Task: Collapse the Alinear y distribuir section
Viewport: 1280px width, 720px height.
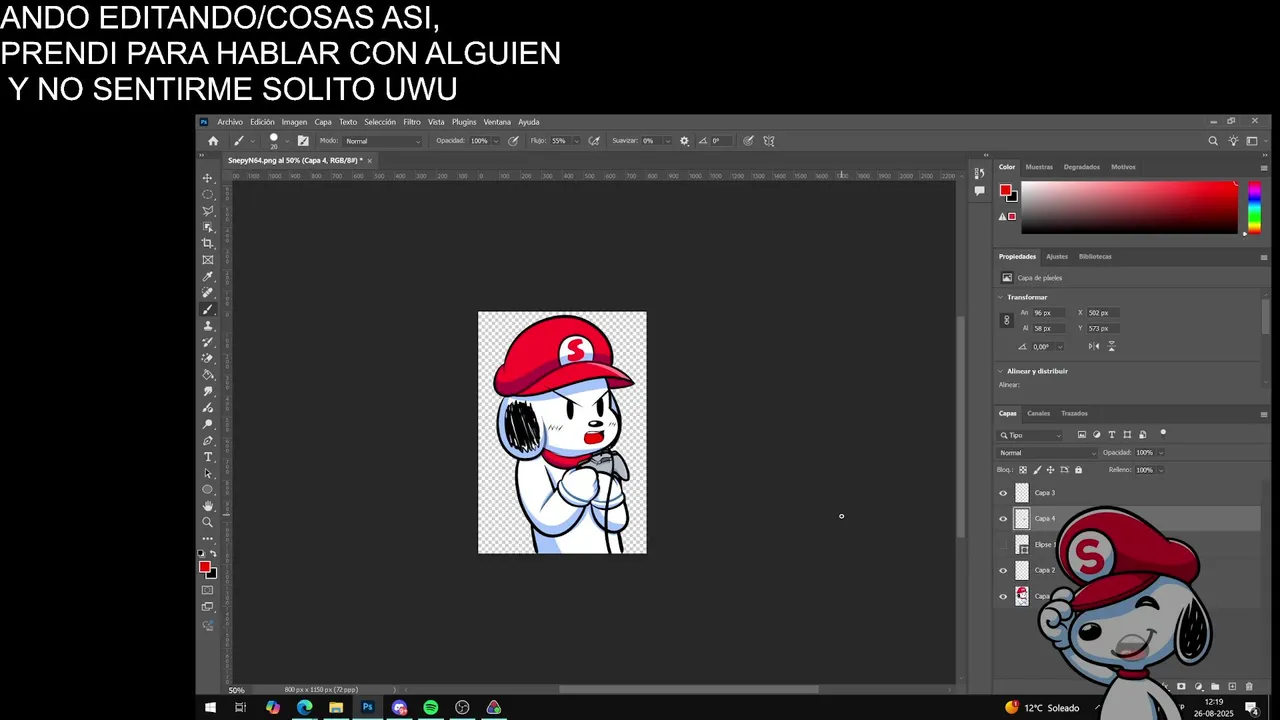Action: coord(1001,371)
